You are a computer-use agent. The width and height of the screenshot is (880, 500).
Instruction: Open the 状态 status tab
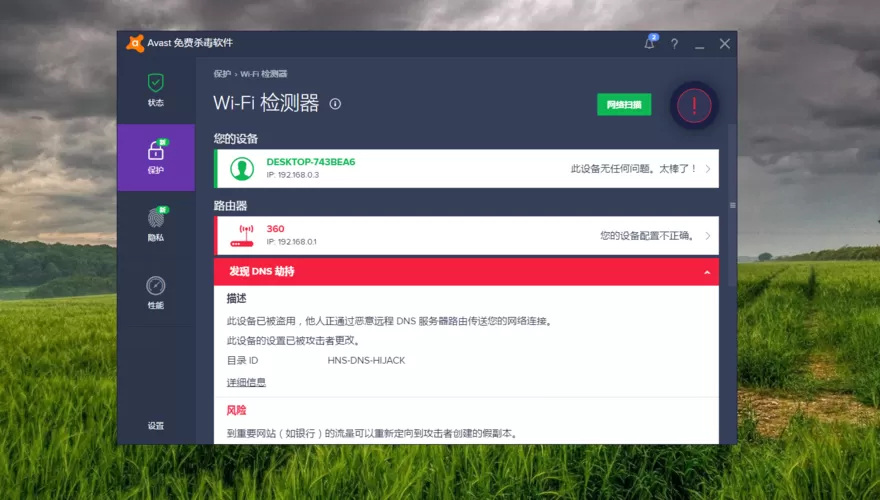pyautogui.click(x=155, y=90)
